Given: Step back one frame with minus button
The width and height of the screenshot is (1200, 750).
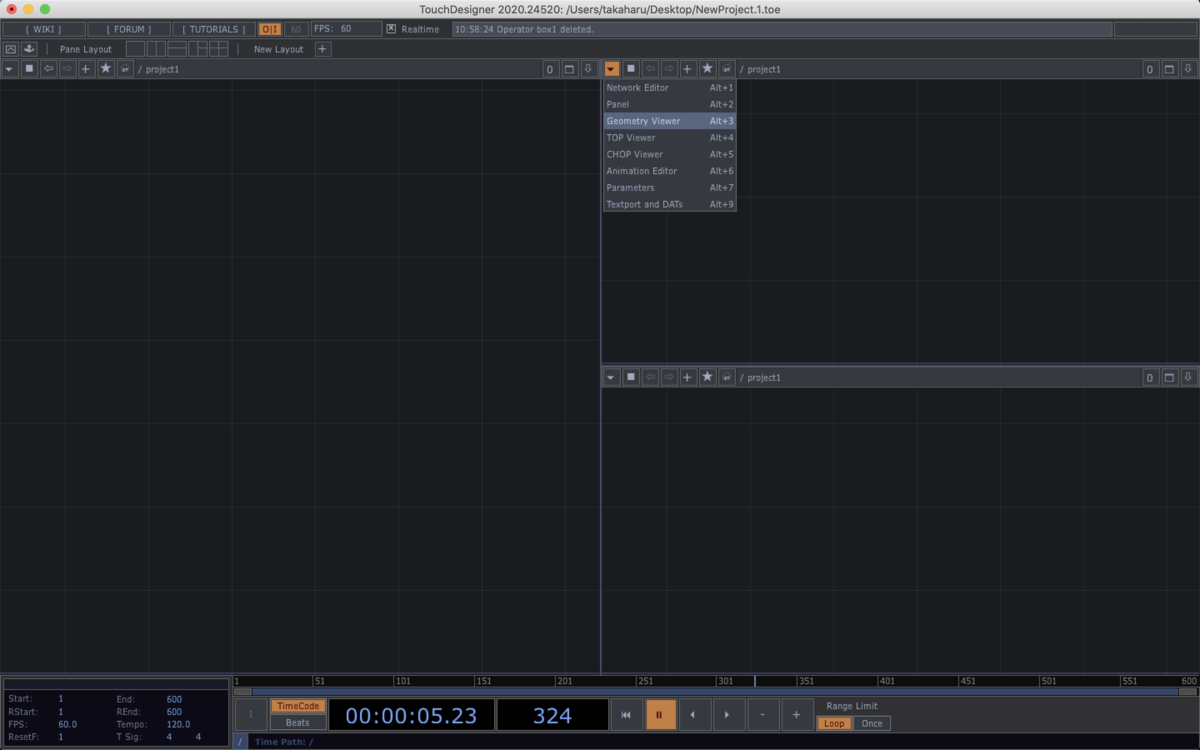Looking at the screenshot, I should 762,715.
